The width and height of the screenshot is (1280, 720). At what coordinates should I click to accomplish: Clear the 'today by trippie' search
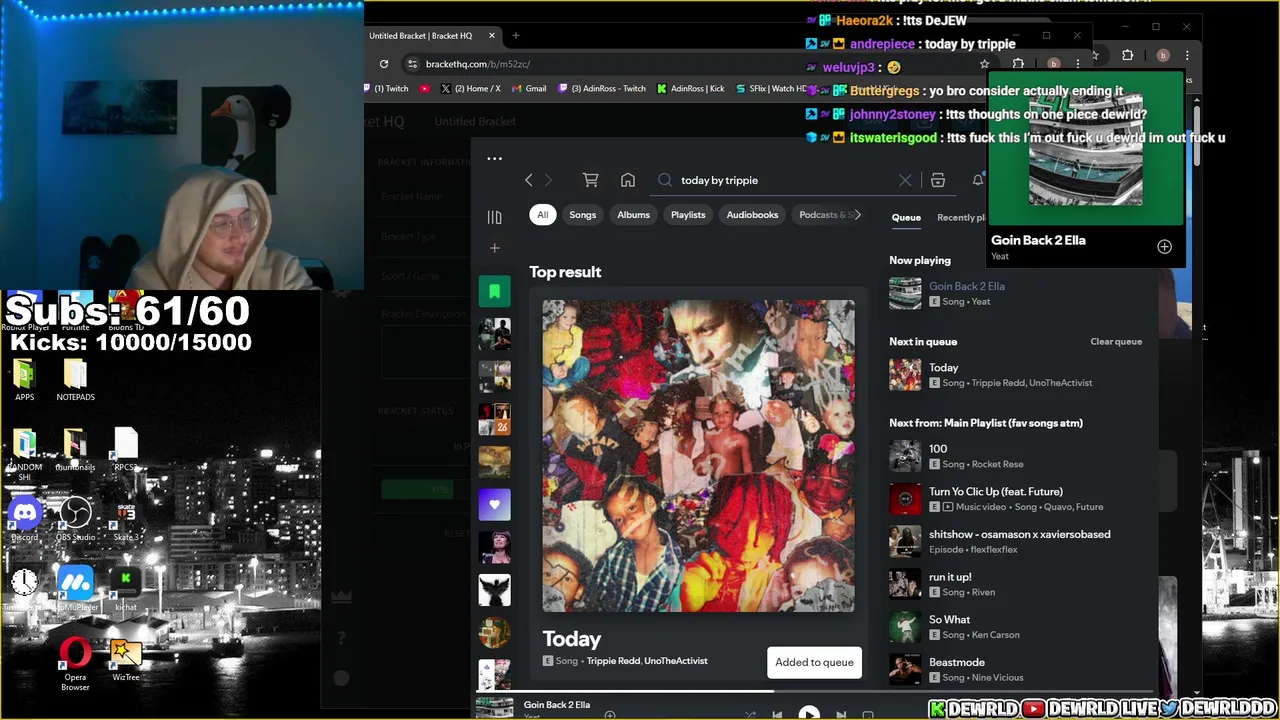[905, 180]
